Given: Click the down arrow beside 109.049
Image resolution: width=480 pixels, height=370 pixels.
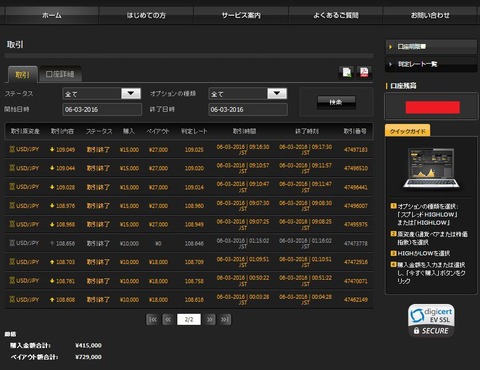Looking at the screenshot, I should pos(52,150).
